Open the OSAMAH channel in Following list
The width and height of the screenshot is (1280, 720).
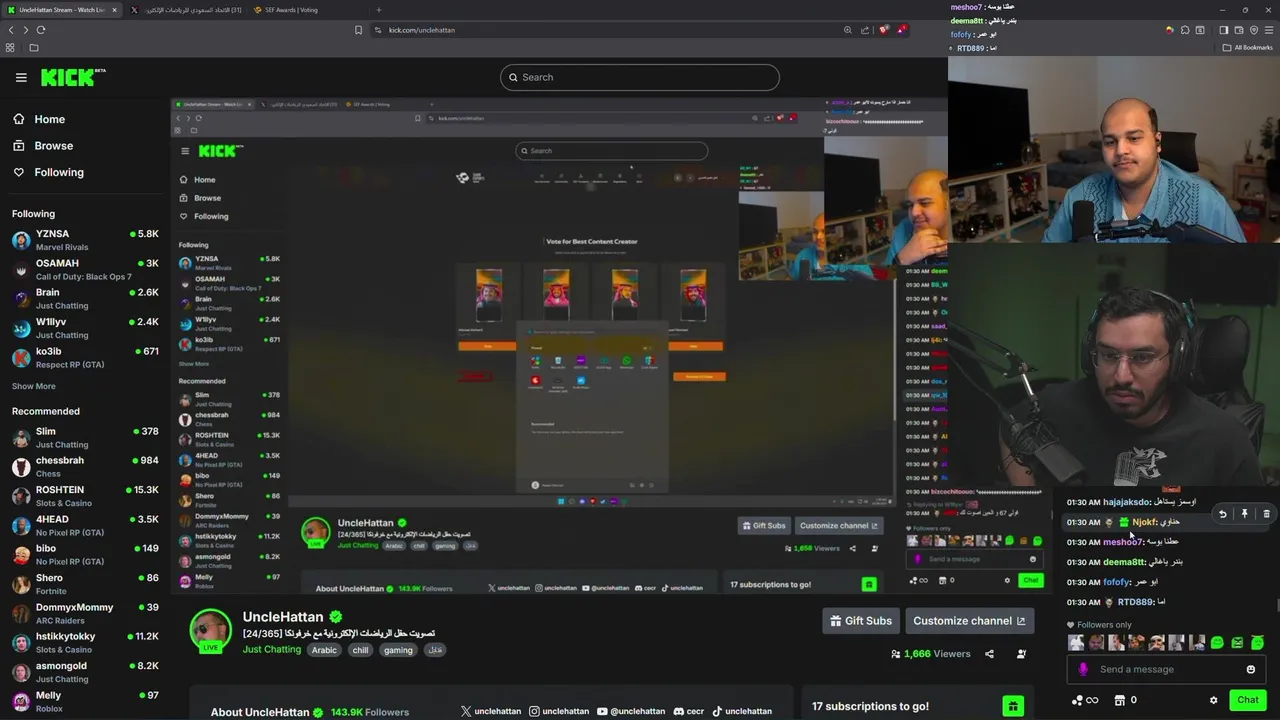85,269
